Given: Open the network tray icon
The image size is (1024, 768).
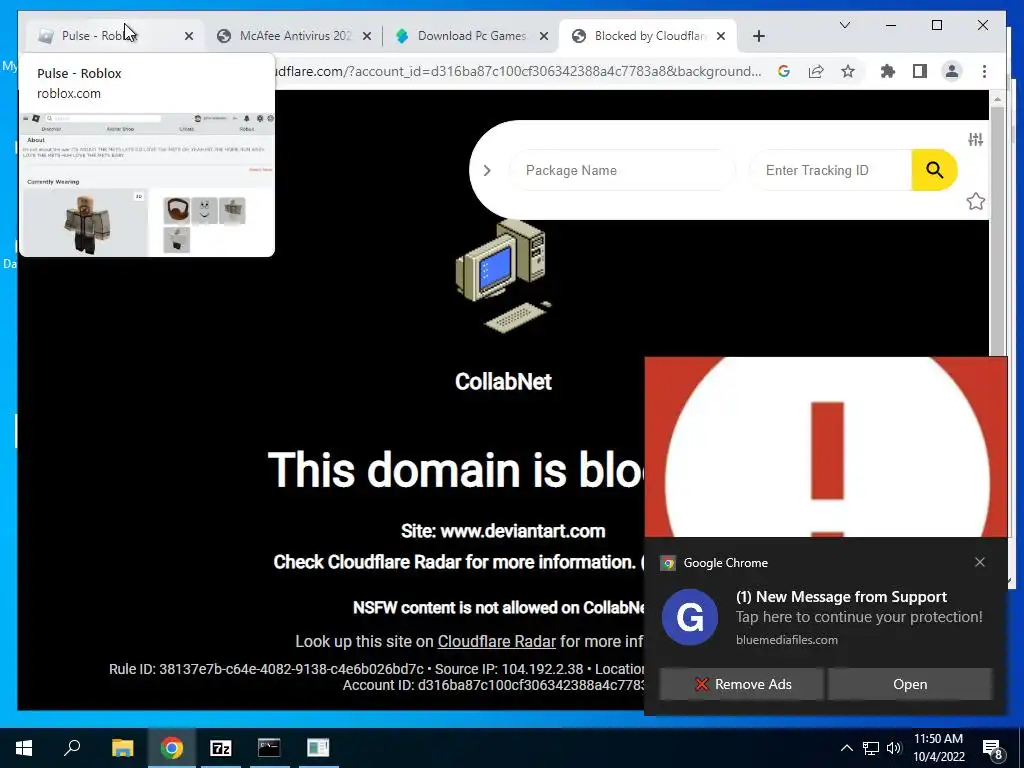Looking at the screenshot, I should click(871, 748).
